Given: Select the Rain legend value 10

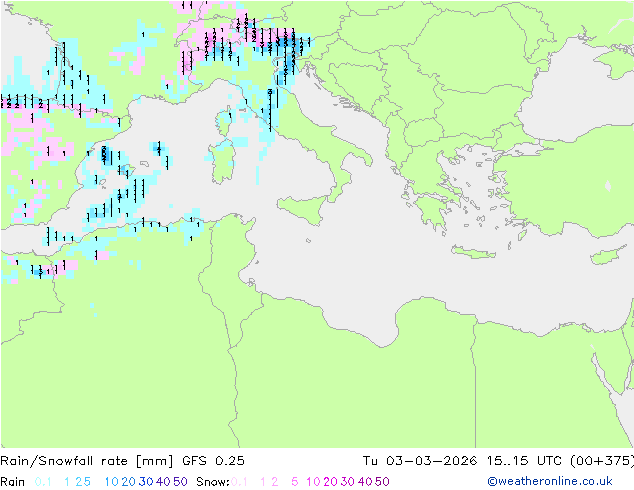Looking at the screenshot, I should point(112,482).
